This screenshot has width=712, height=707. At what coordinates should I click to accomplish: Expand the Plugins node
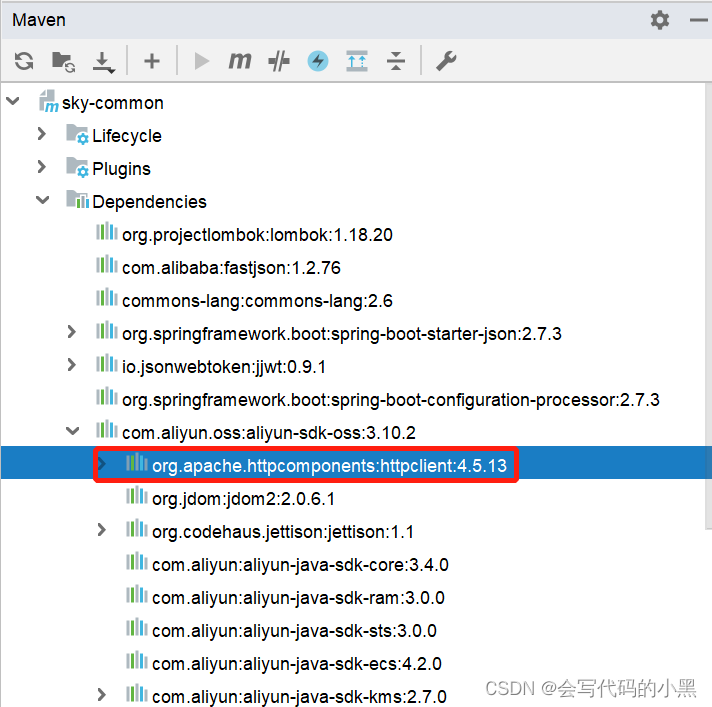(42, 167)
